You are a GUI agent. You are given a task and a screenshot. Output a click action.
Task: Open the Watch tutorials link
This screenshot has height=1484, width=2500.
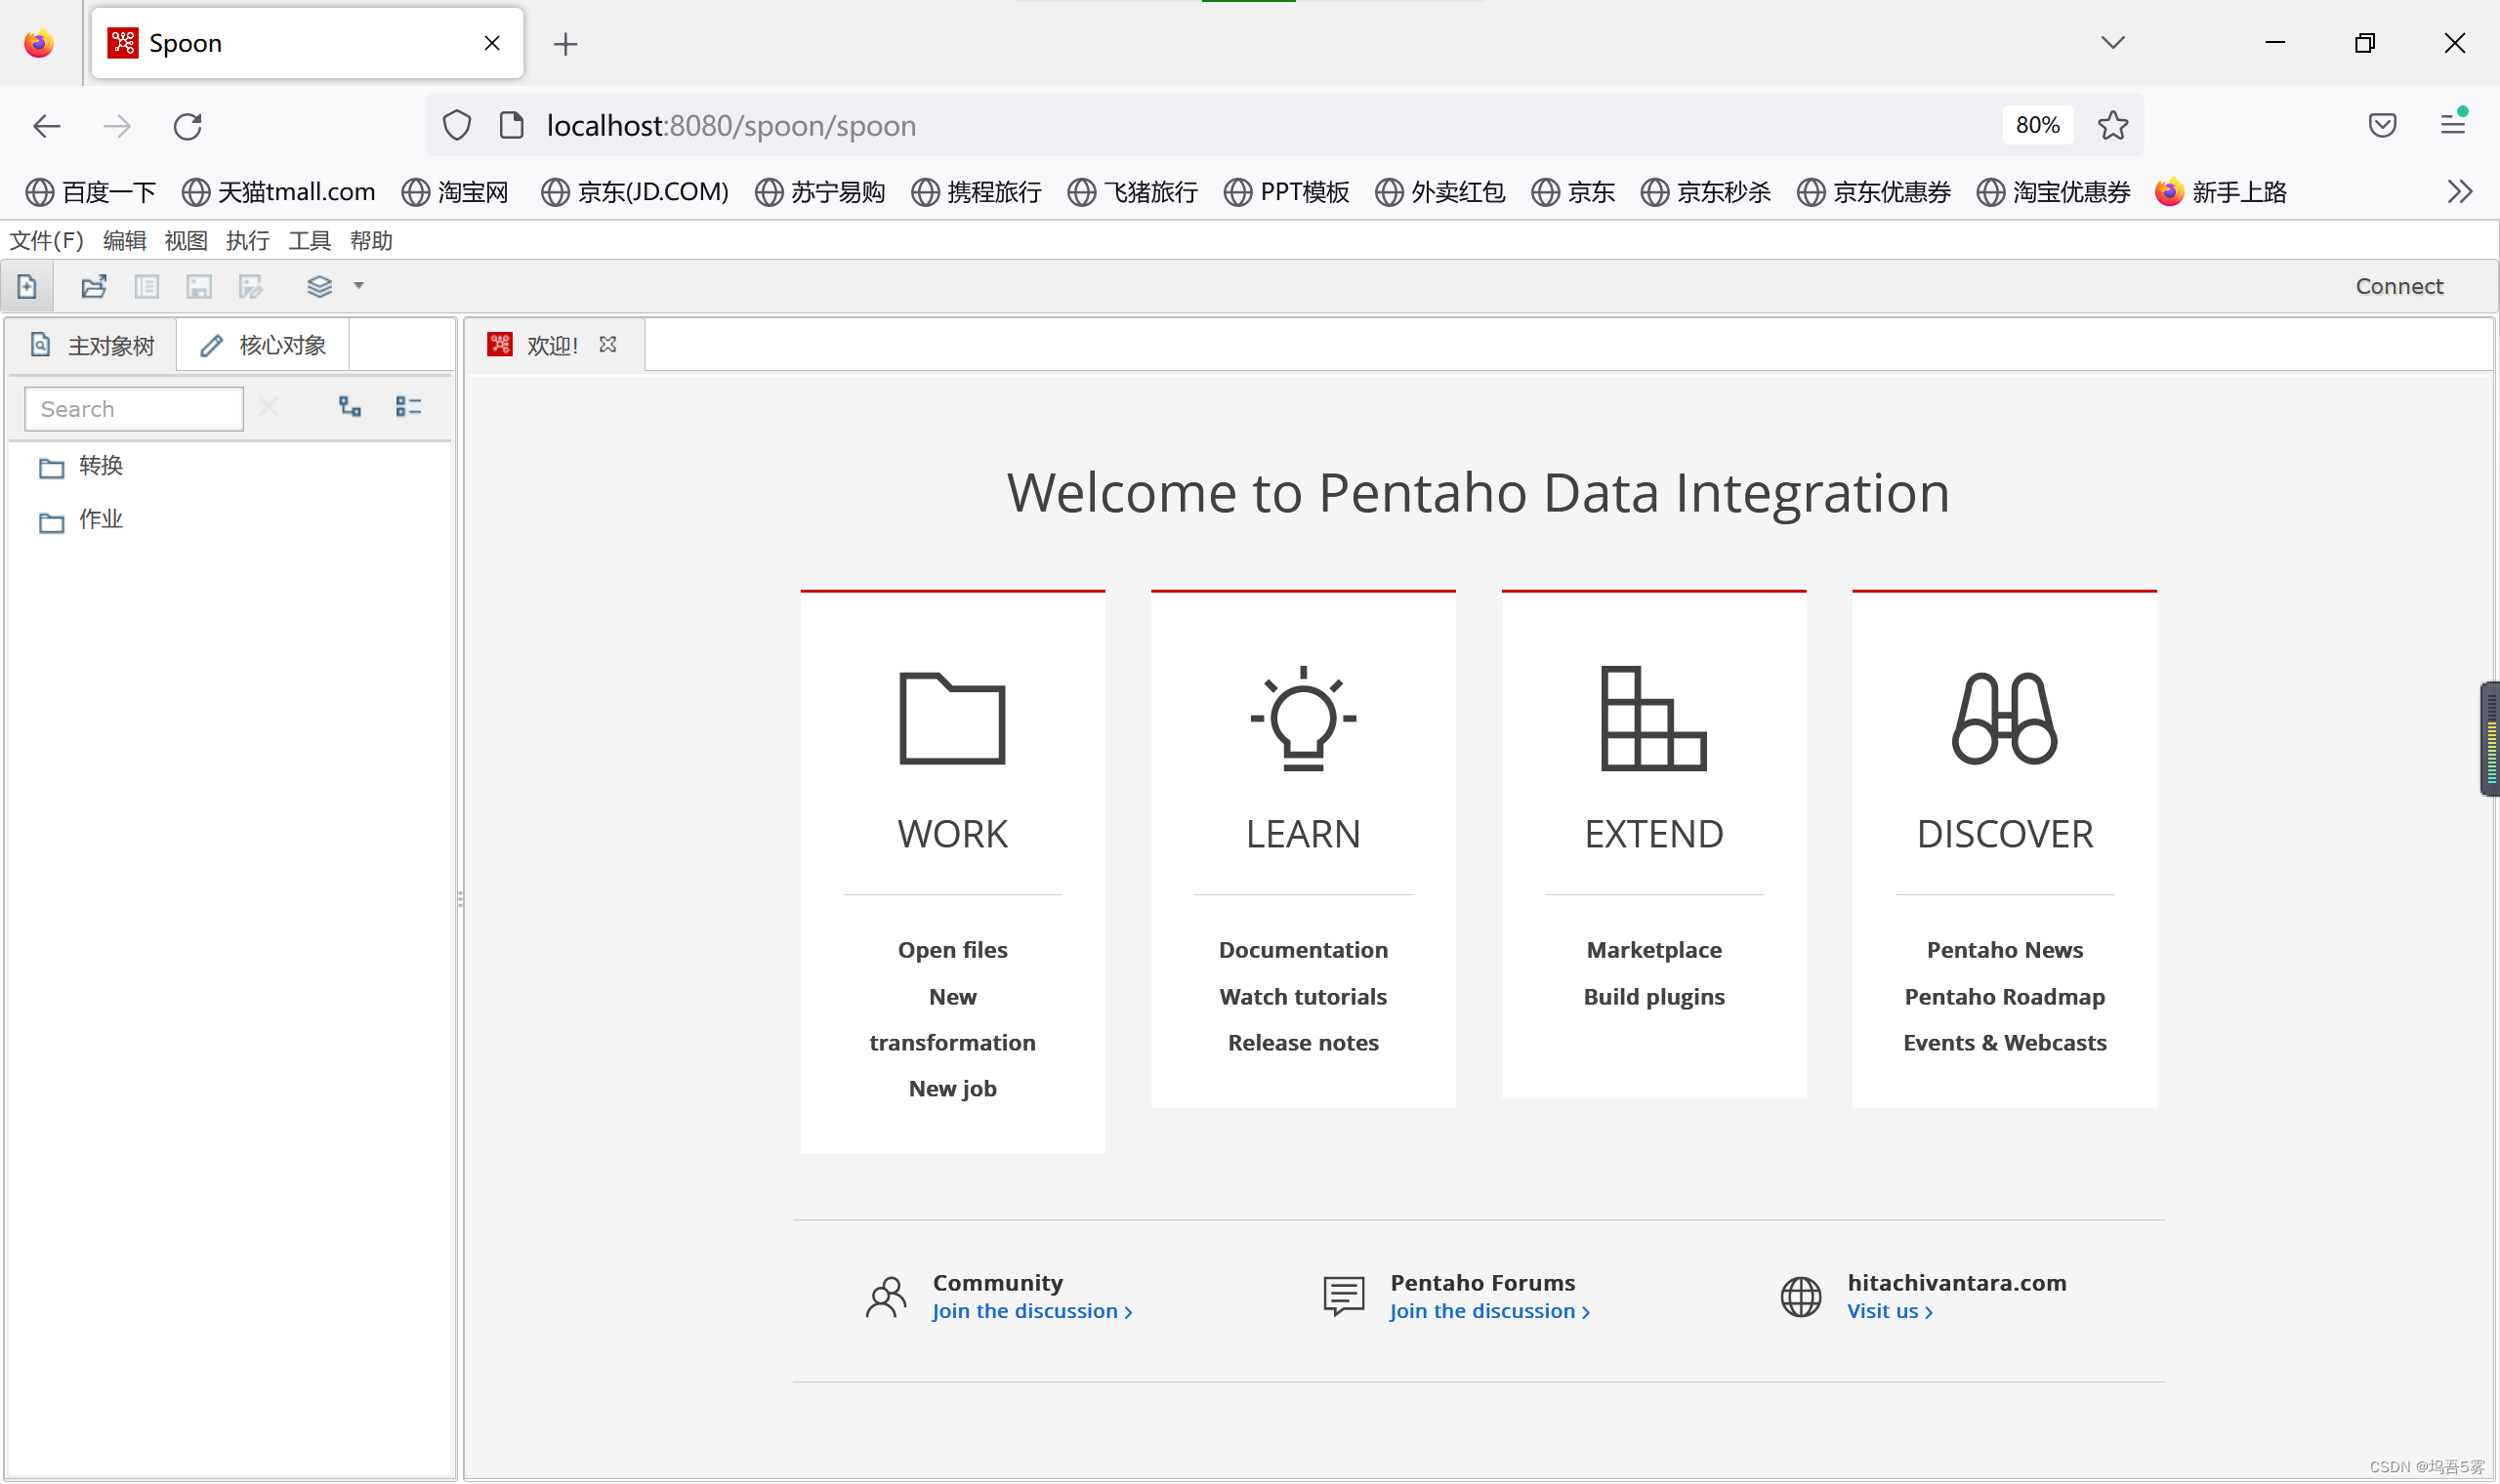click(1303, 997)
